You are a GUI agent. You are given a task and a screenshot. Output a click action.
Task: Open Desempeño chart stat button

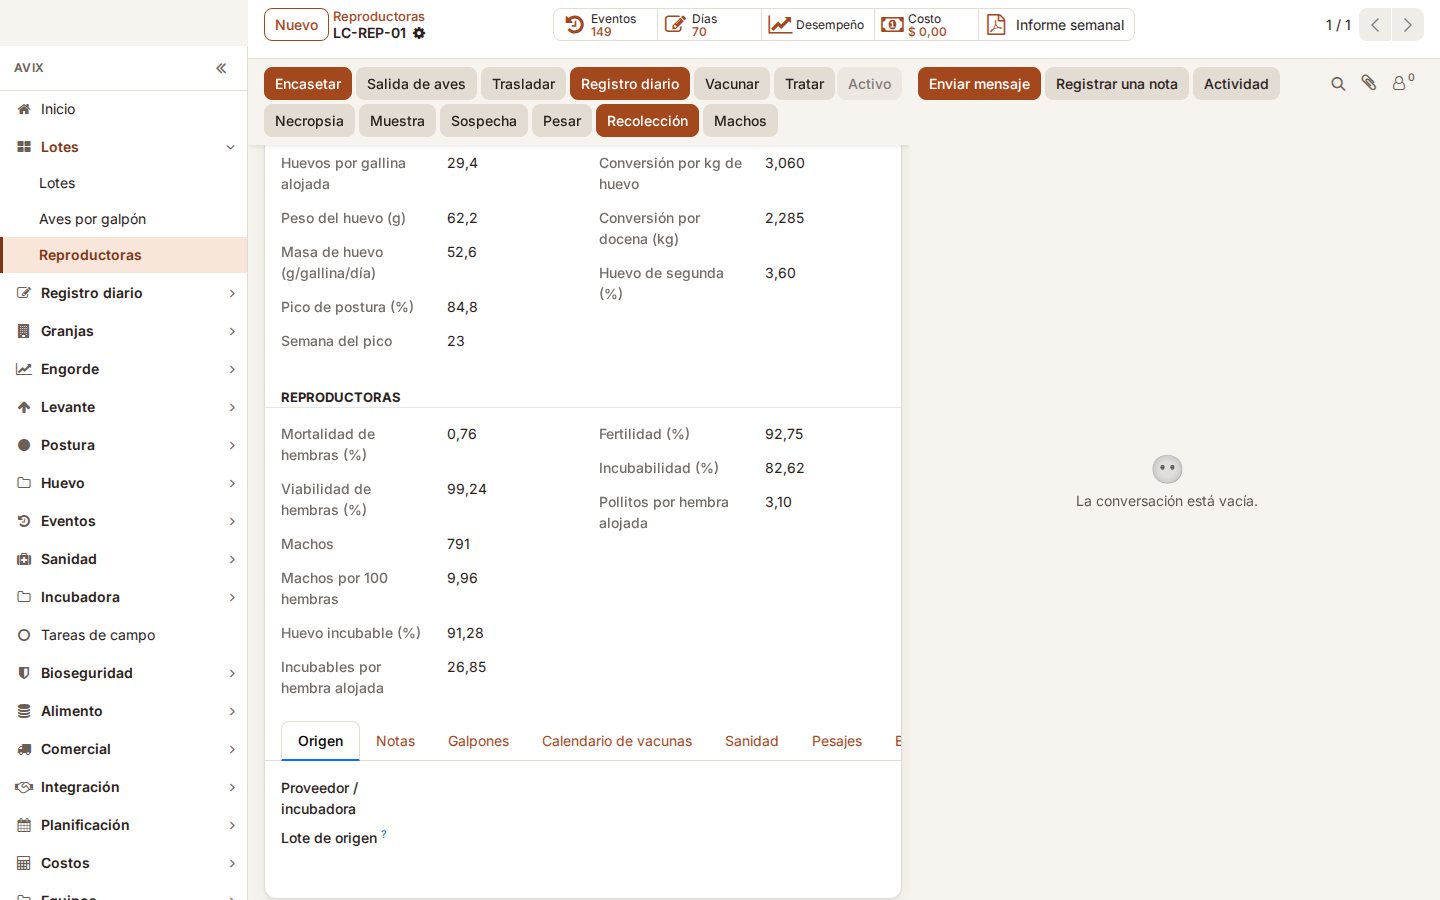(818, 25)
